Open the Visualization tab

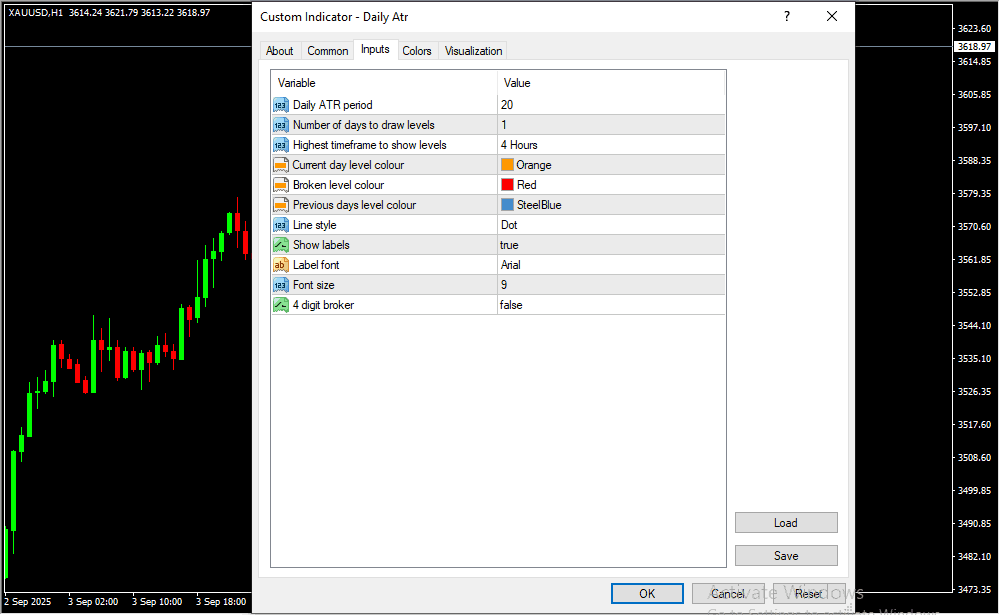tap(474, 51)
